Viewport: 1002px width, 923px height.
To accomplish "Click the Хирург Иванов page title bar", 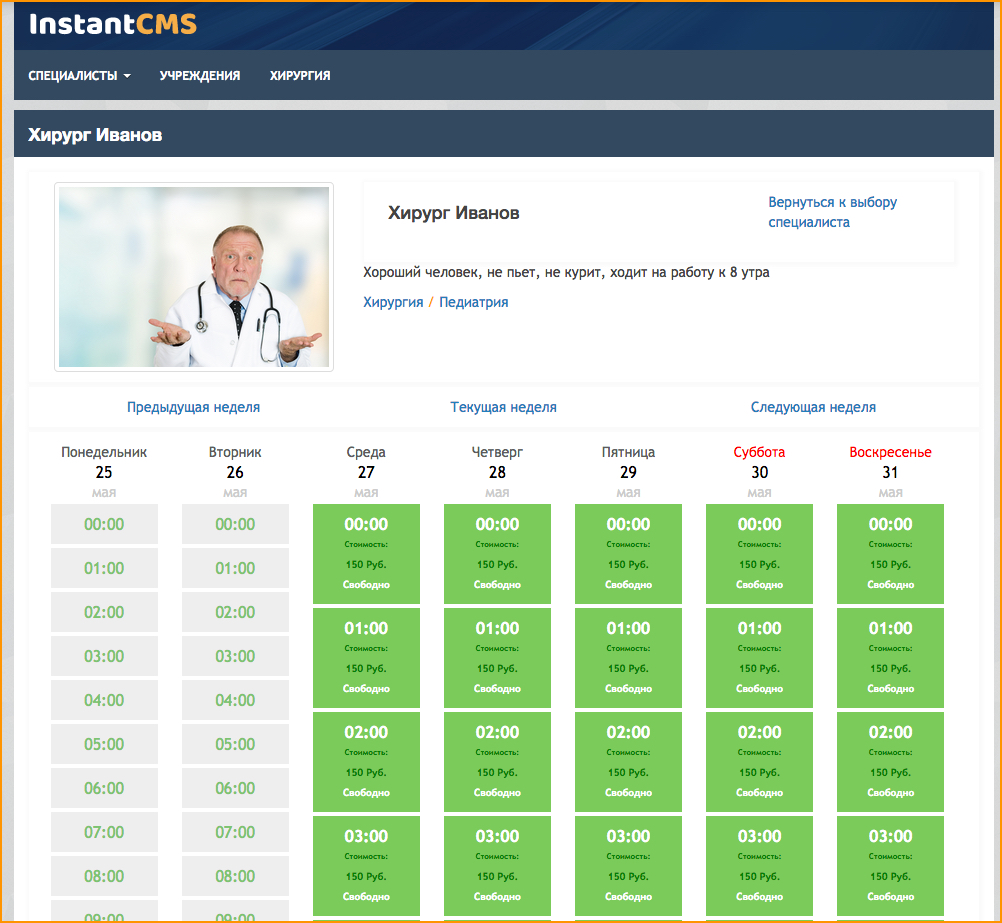I will point(504,134).
